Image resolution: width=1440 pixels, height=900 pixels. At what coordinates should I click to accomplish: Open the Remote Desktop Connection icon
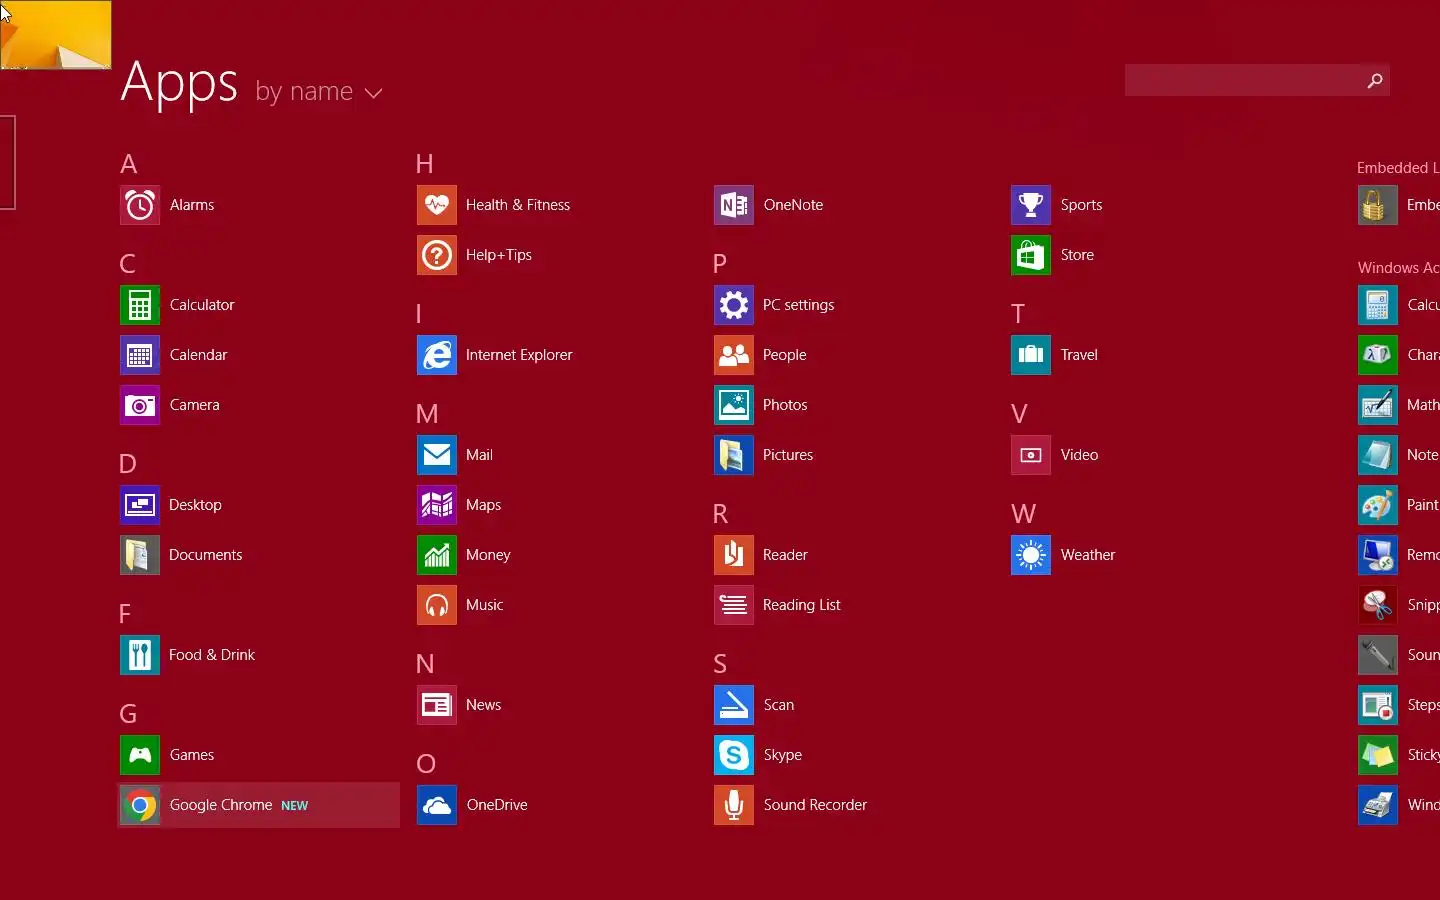(1378, 555)
